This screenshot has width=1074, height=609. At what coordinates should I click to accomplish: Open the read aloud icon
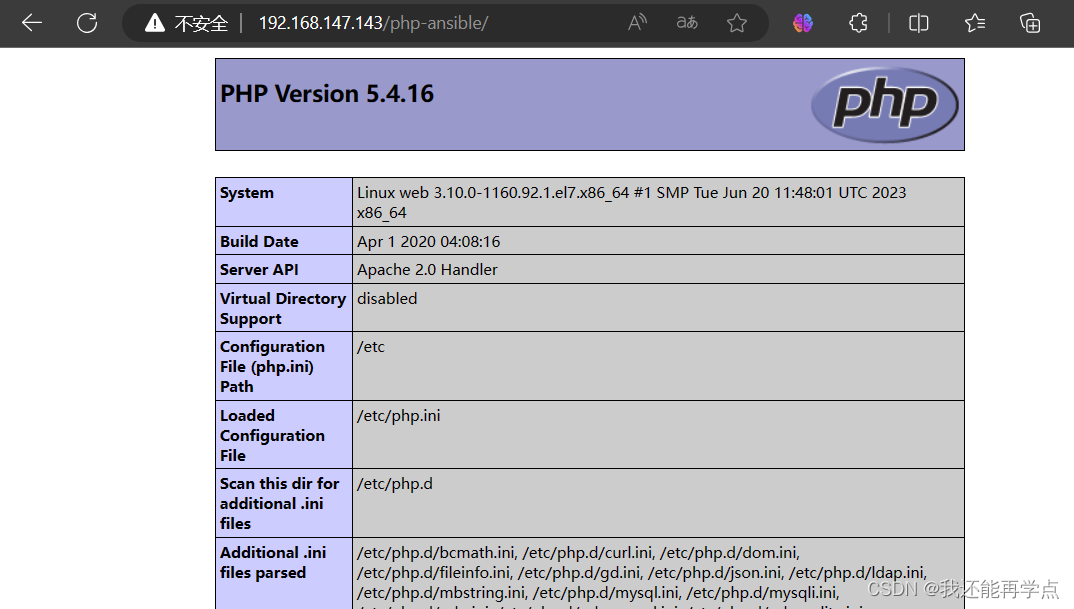click(x=637, y=23)
